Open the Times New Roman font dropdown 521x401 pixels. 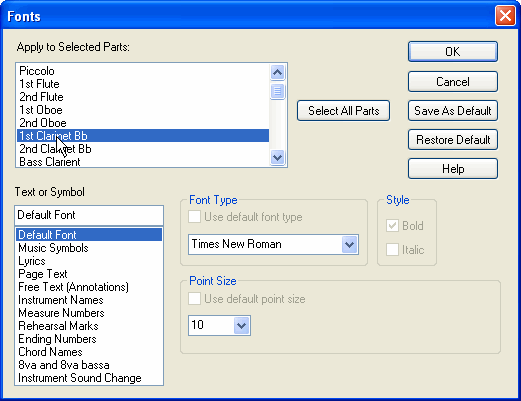coord(349,245)
